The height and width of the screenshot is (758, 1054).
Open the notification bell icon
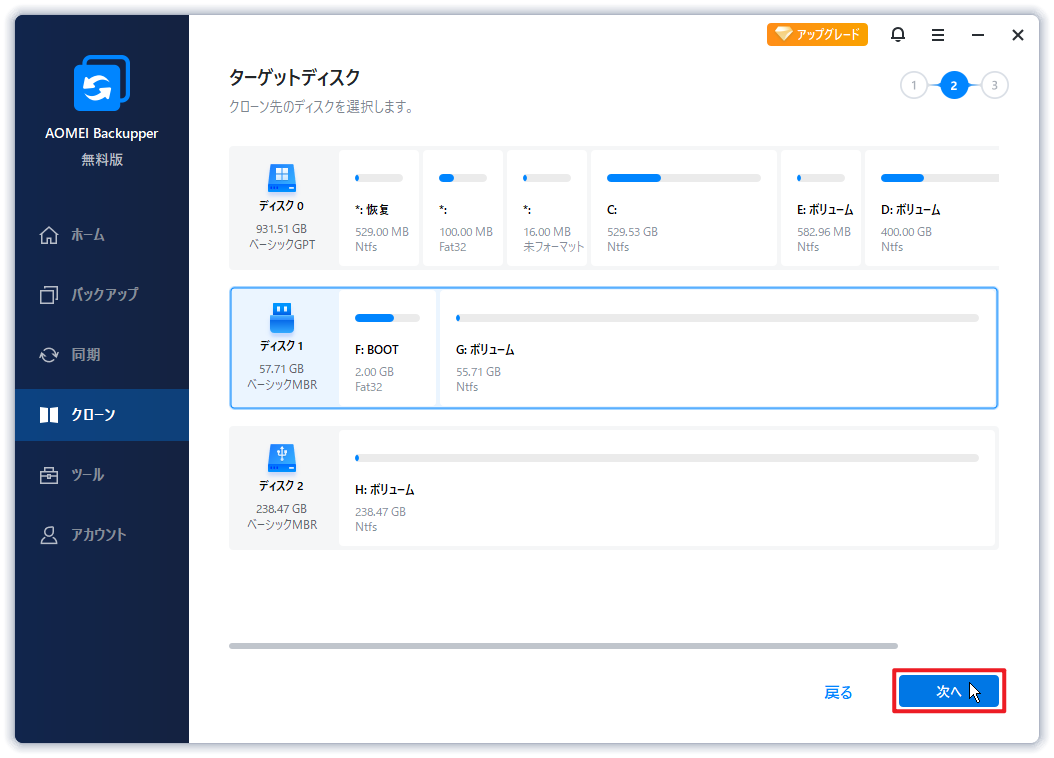pos(898,35)
